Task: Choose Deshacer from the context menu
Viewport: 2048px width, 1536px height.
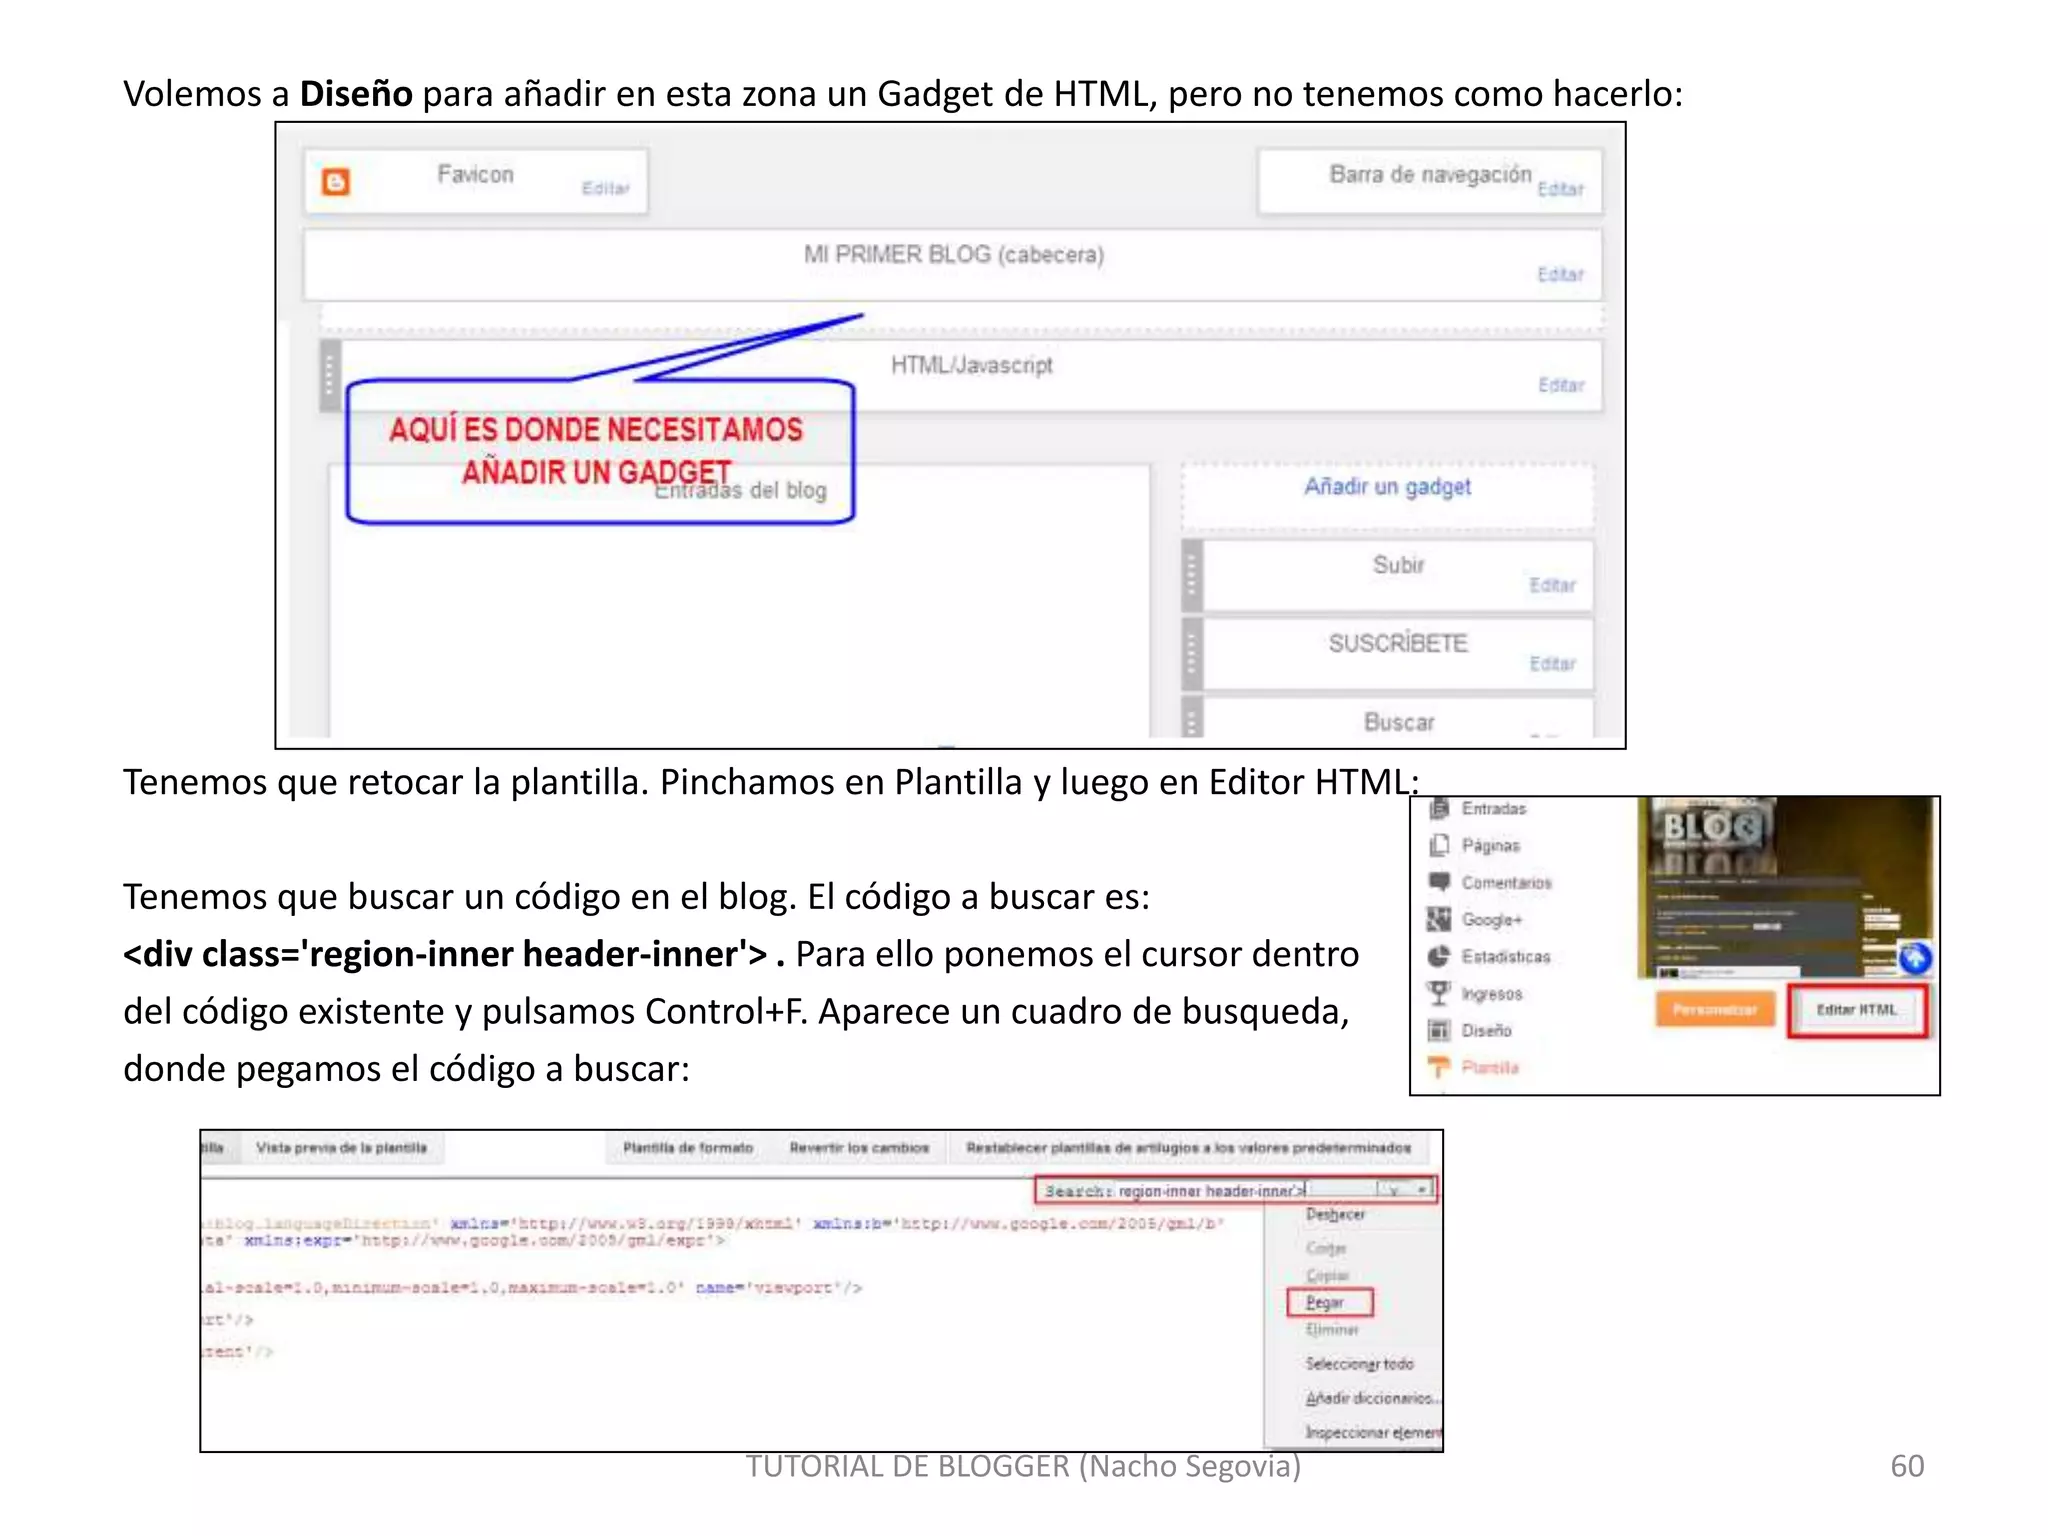Action: (x=1335, y=1215)
